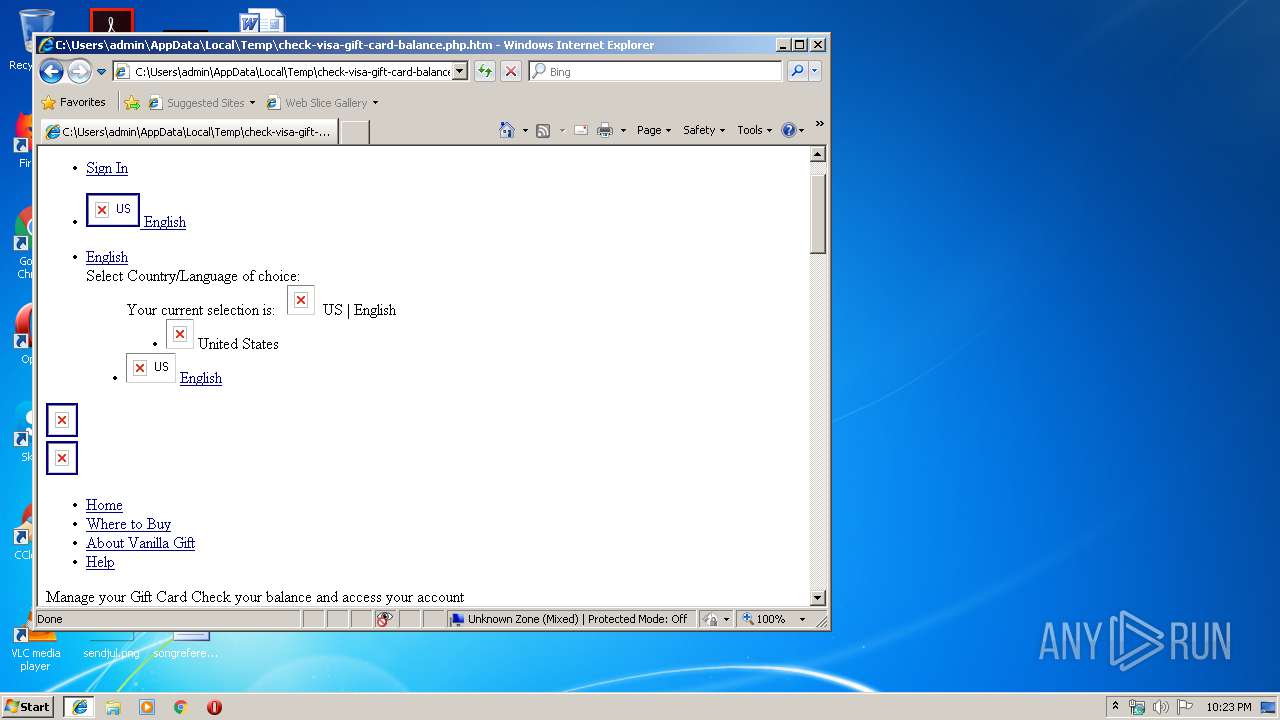This screenshot has height=720, width=1280.
Task: Click the standalone English link
Action: pyautogui.click(x=107, y=257)
